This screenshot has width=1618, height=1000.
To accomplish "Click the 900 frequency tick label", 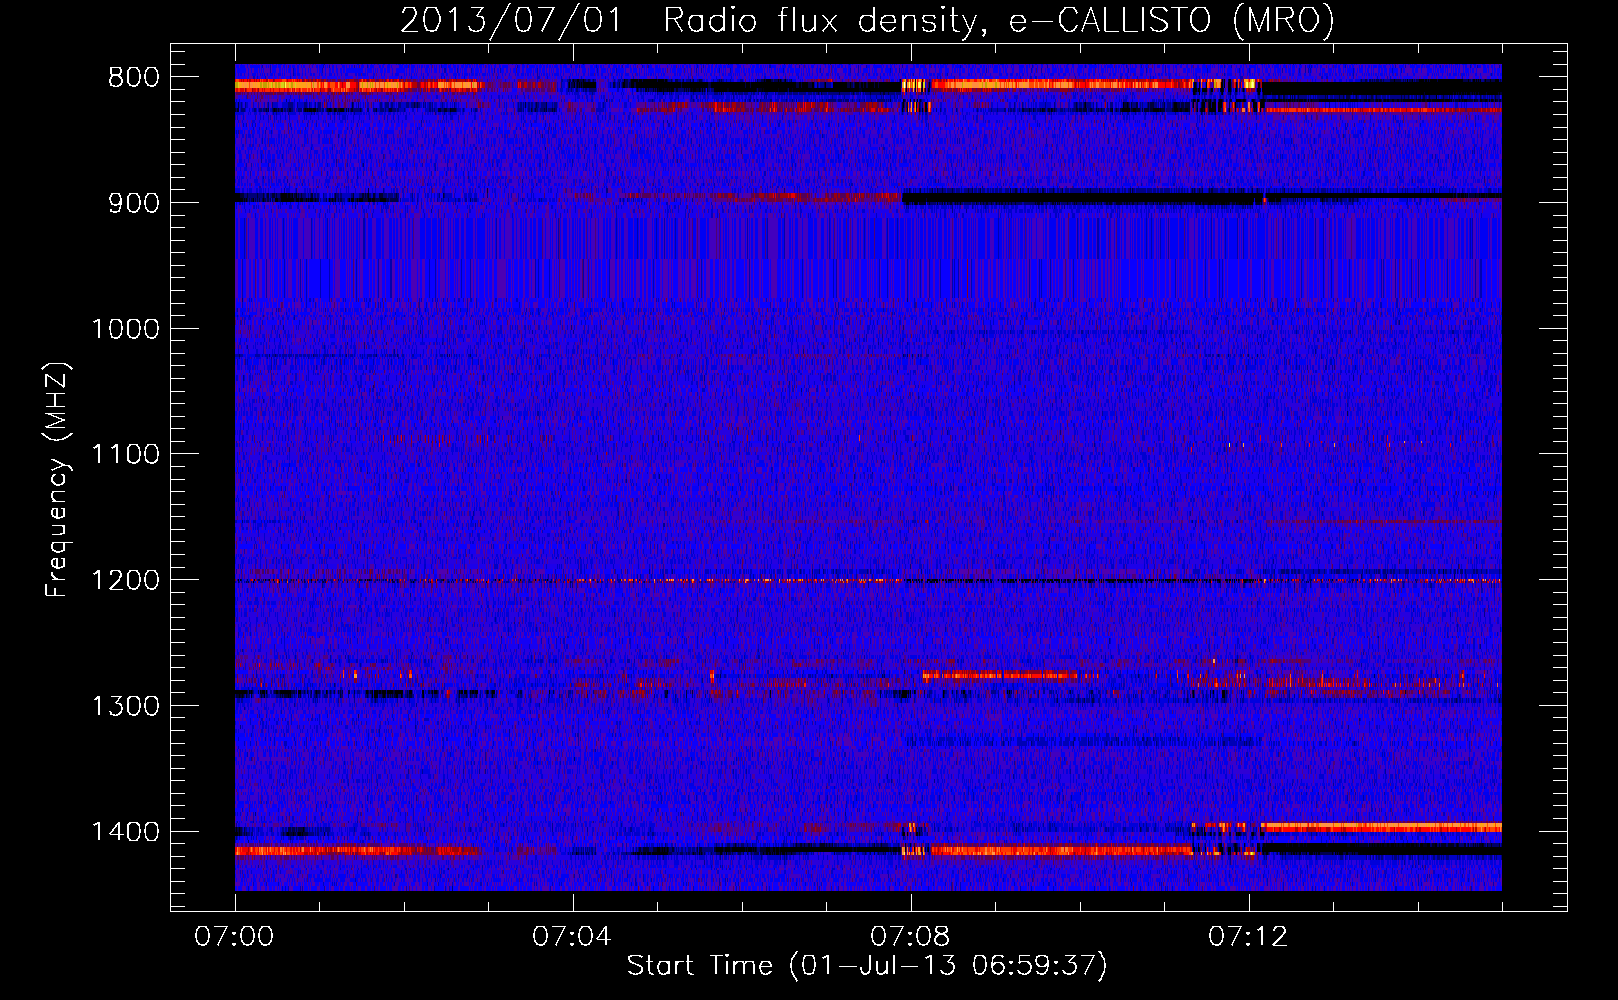I will click(134, 203).
